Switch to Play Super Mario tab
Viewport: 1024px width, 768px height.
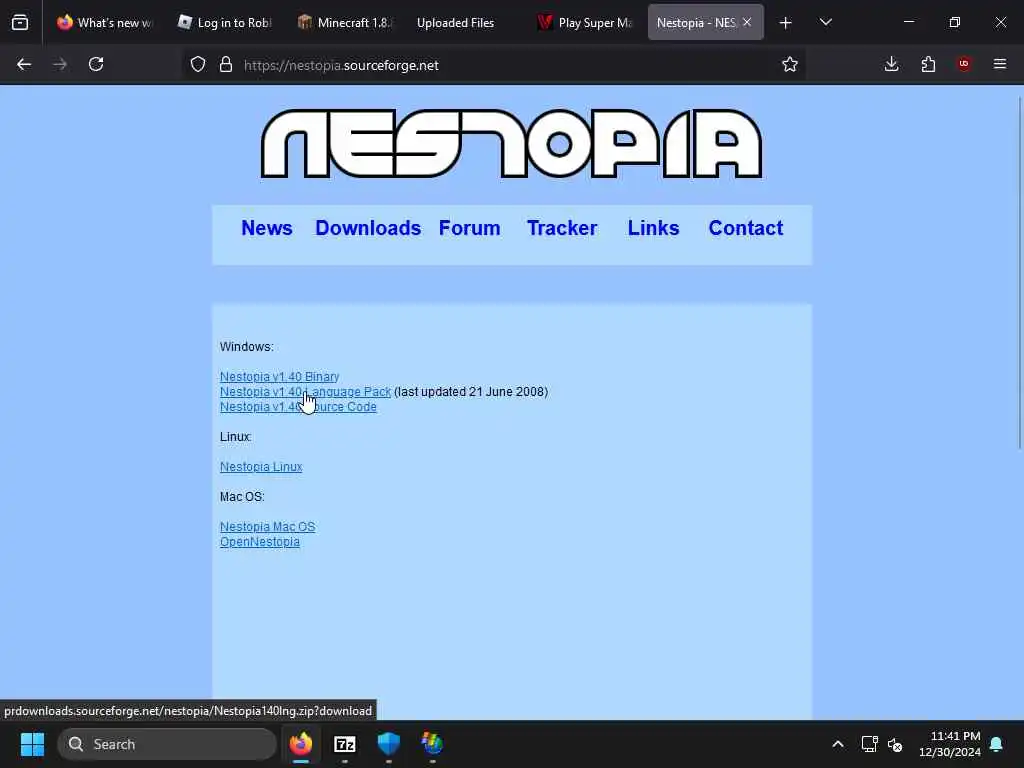[584, 23]
